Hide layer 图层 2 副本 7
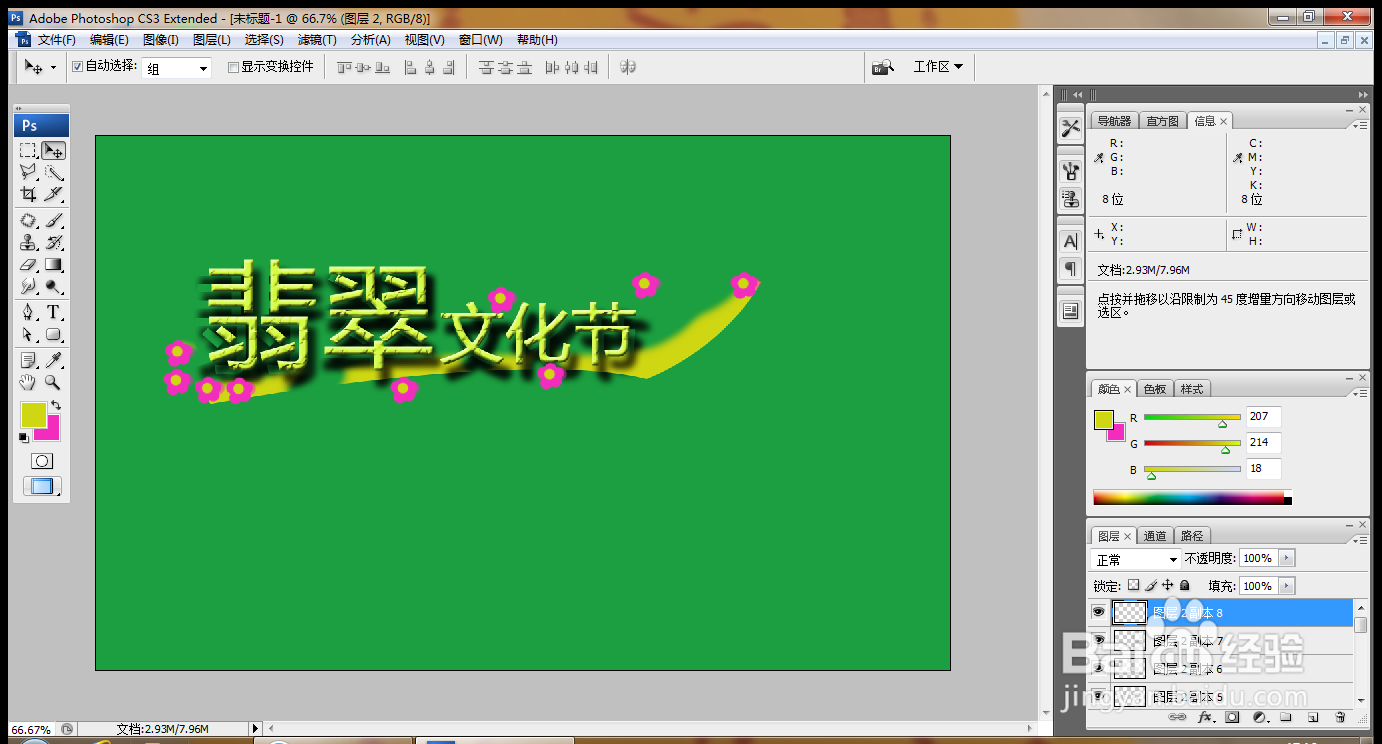Viewport: 1382px width, 744px height. tap(1098, 640)
